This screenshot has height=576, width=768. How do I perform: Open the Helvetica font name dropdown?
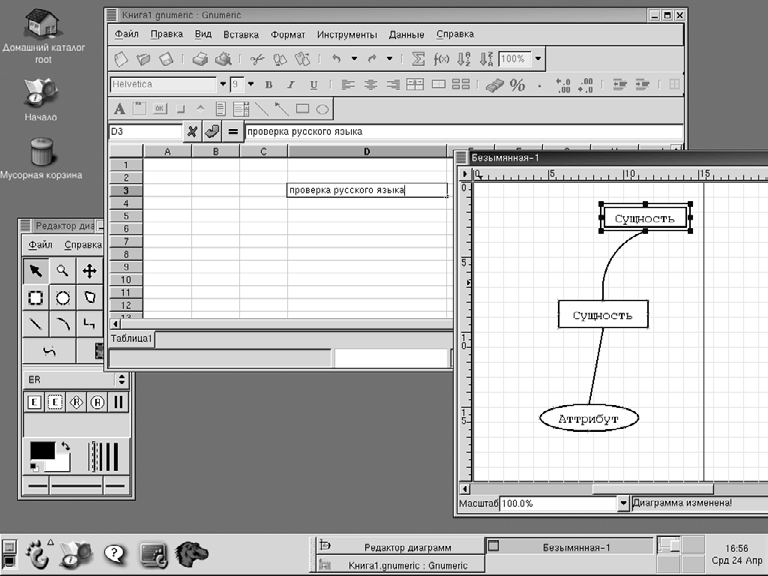[223, 85]
